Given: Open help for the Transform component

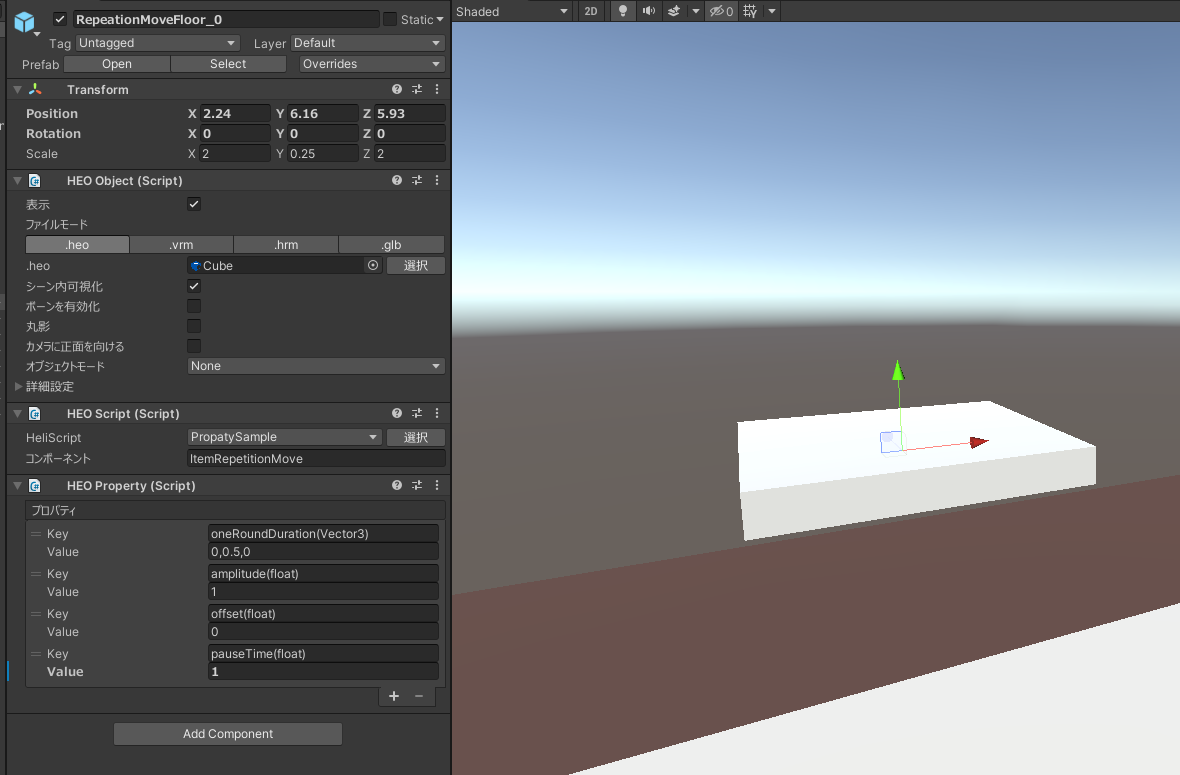Looking at the screenshot, I should [396, 89].
